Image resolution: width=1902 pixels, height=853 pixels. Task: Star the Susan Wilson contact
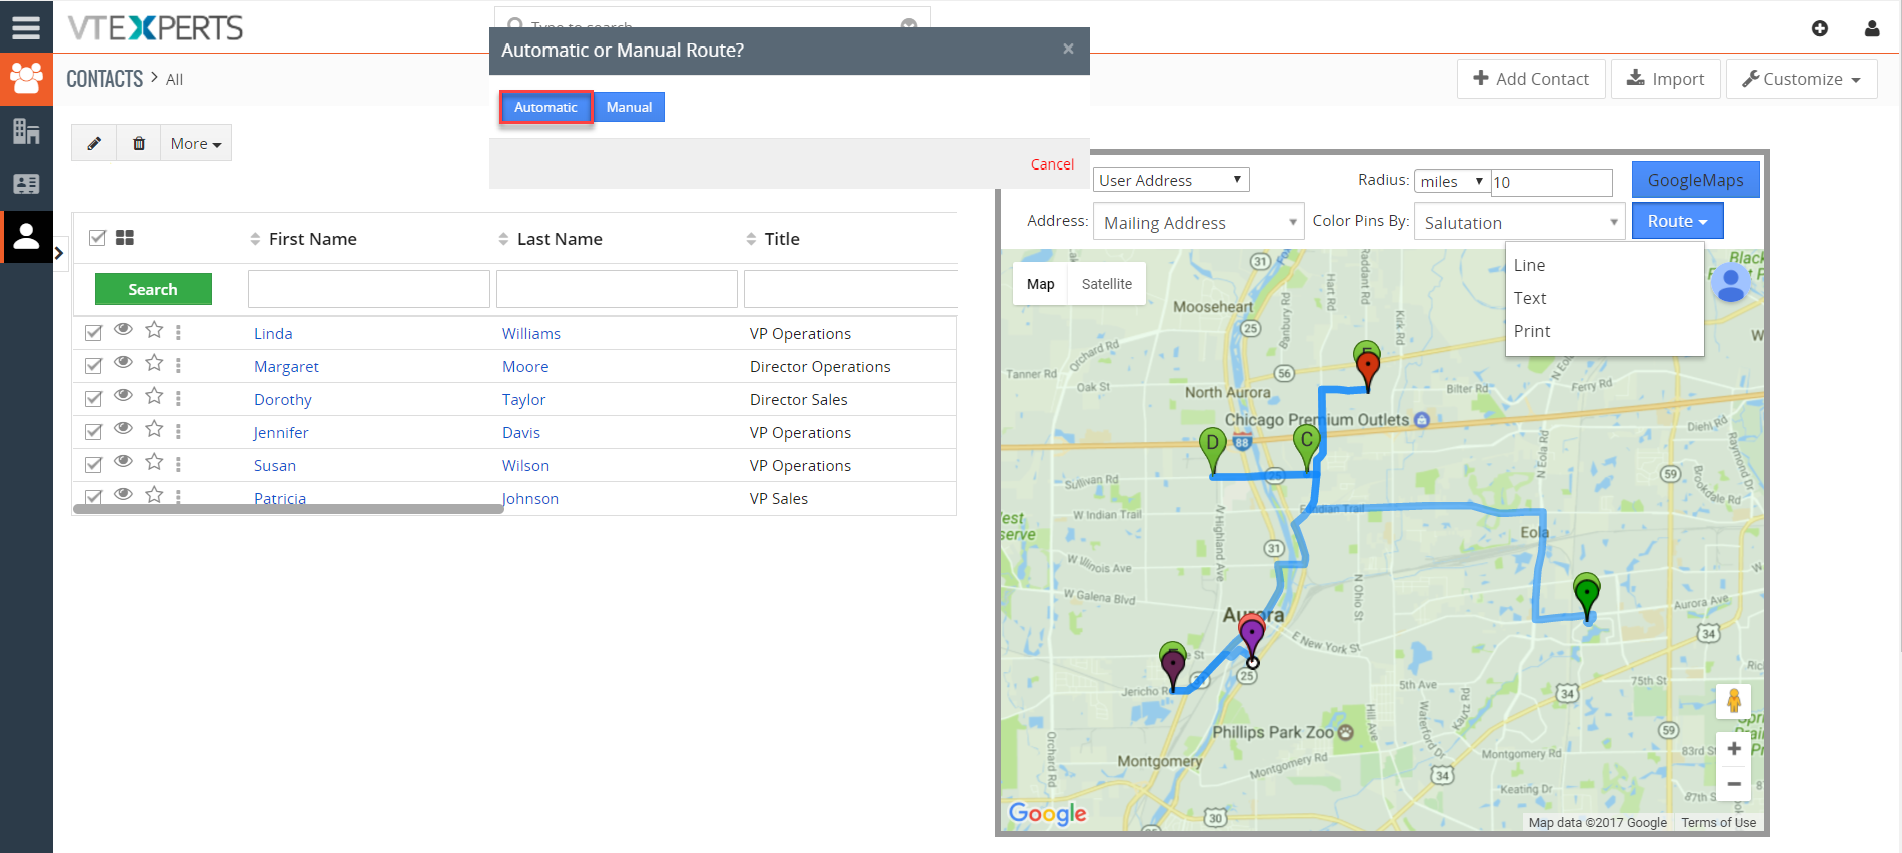pos(154,462)
